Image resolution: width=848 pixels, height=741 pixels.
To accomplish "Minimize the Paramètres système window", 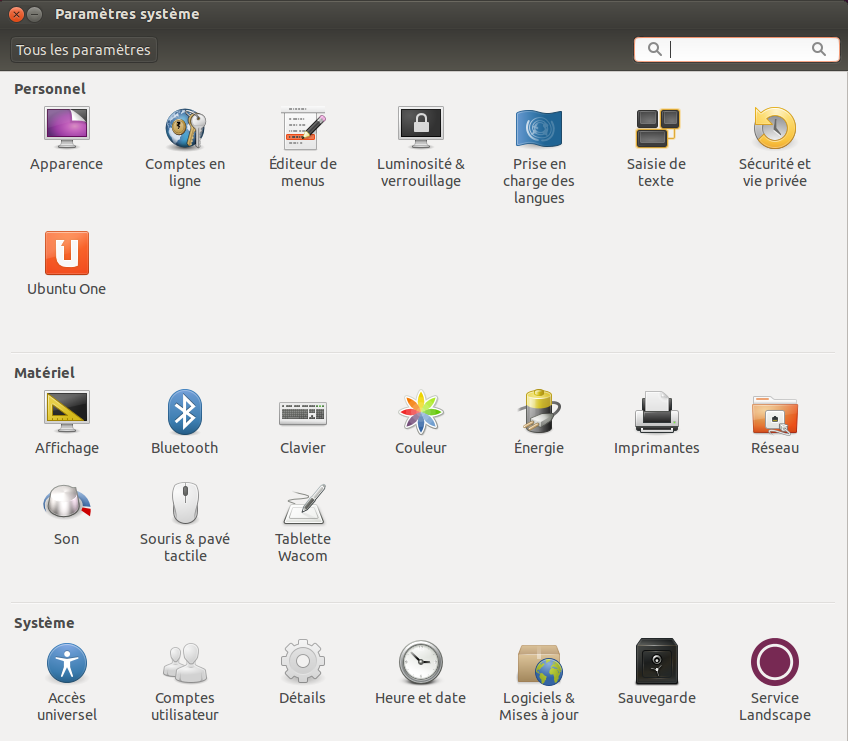I will 35,14.
